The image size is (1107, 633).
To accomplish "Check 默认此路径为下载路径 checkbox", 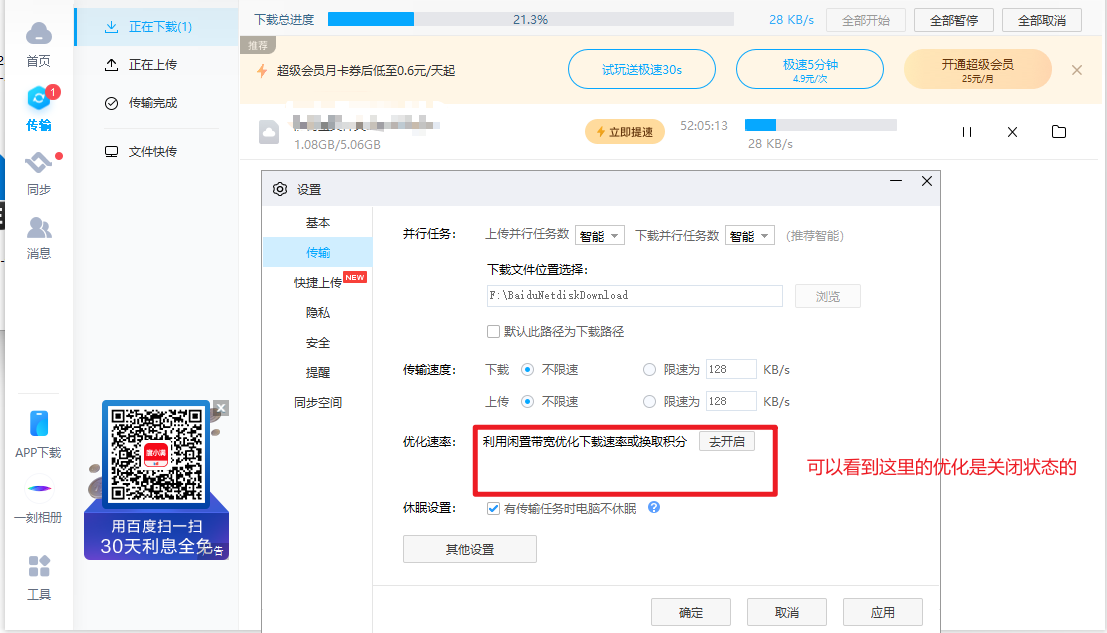I will 493,332.
